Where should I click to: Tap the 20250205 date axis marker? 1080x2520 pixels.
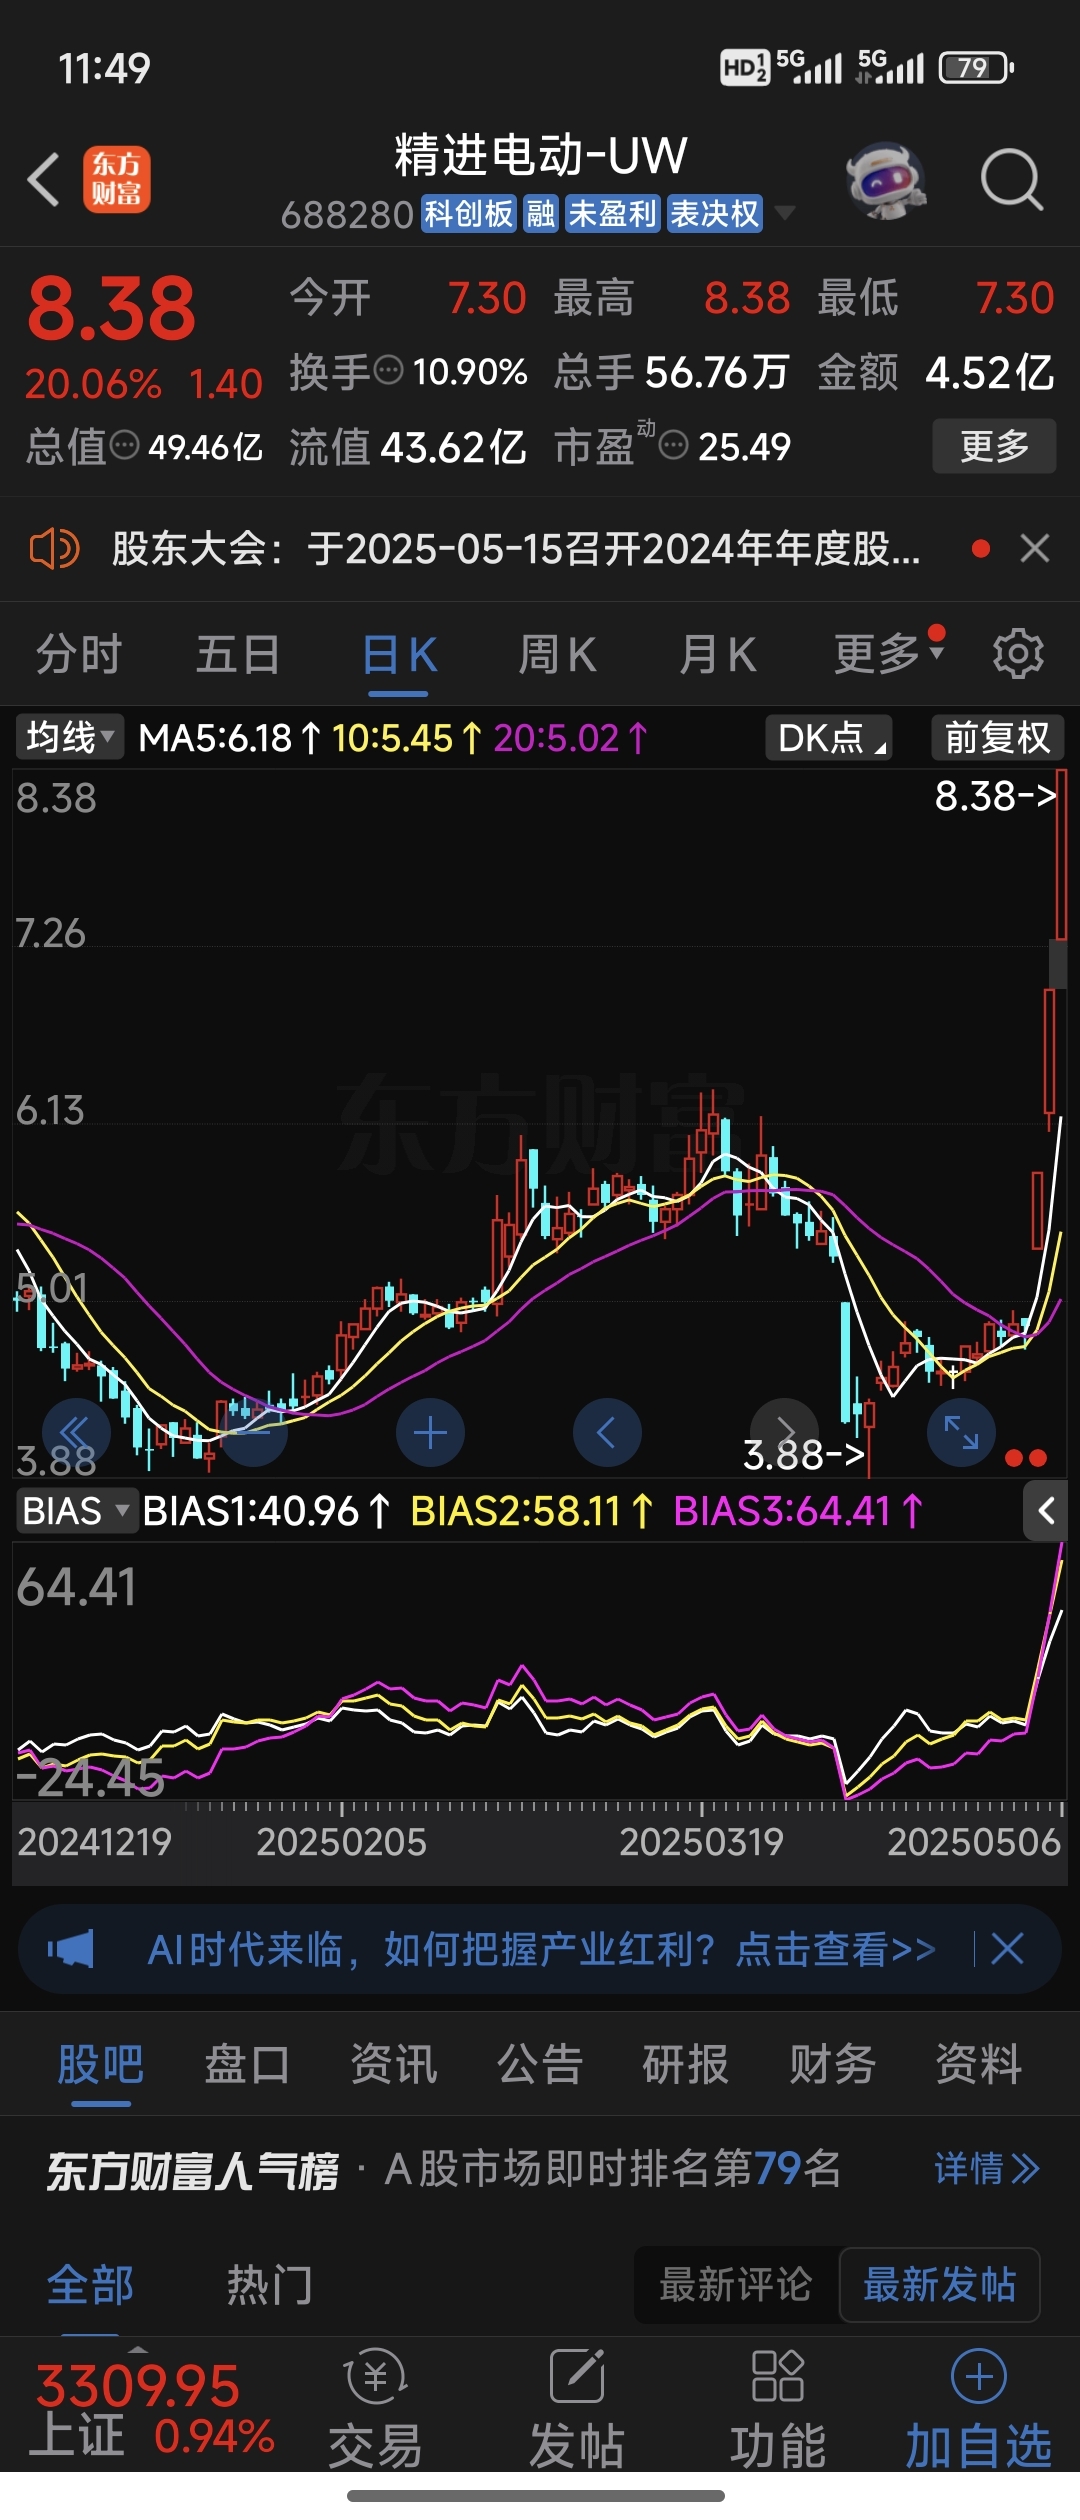coord(341,1841)
